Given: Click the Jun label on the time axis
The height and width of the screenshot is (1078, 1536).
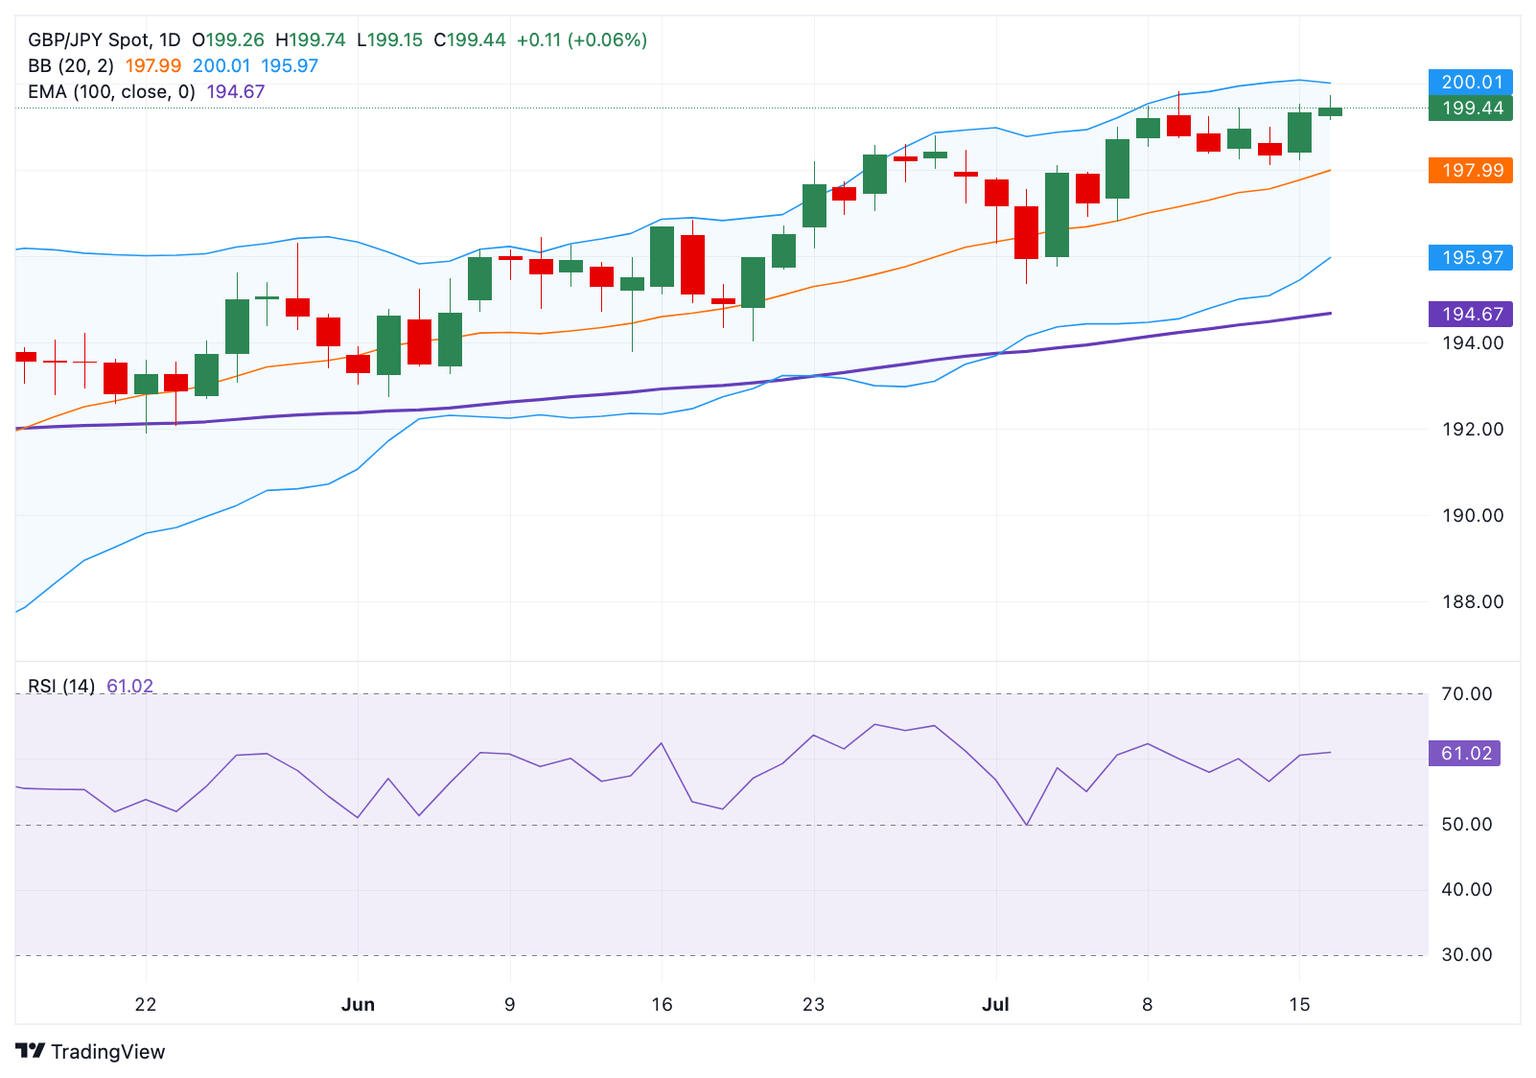Looking at the screenshot, I should pos(358,1004).
